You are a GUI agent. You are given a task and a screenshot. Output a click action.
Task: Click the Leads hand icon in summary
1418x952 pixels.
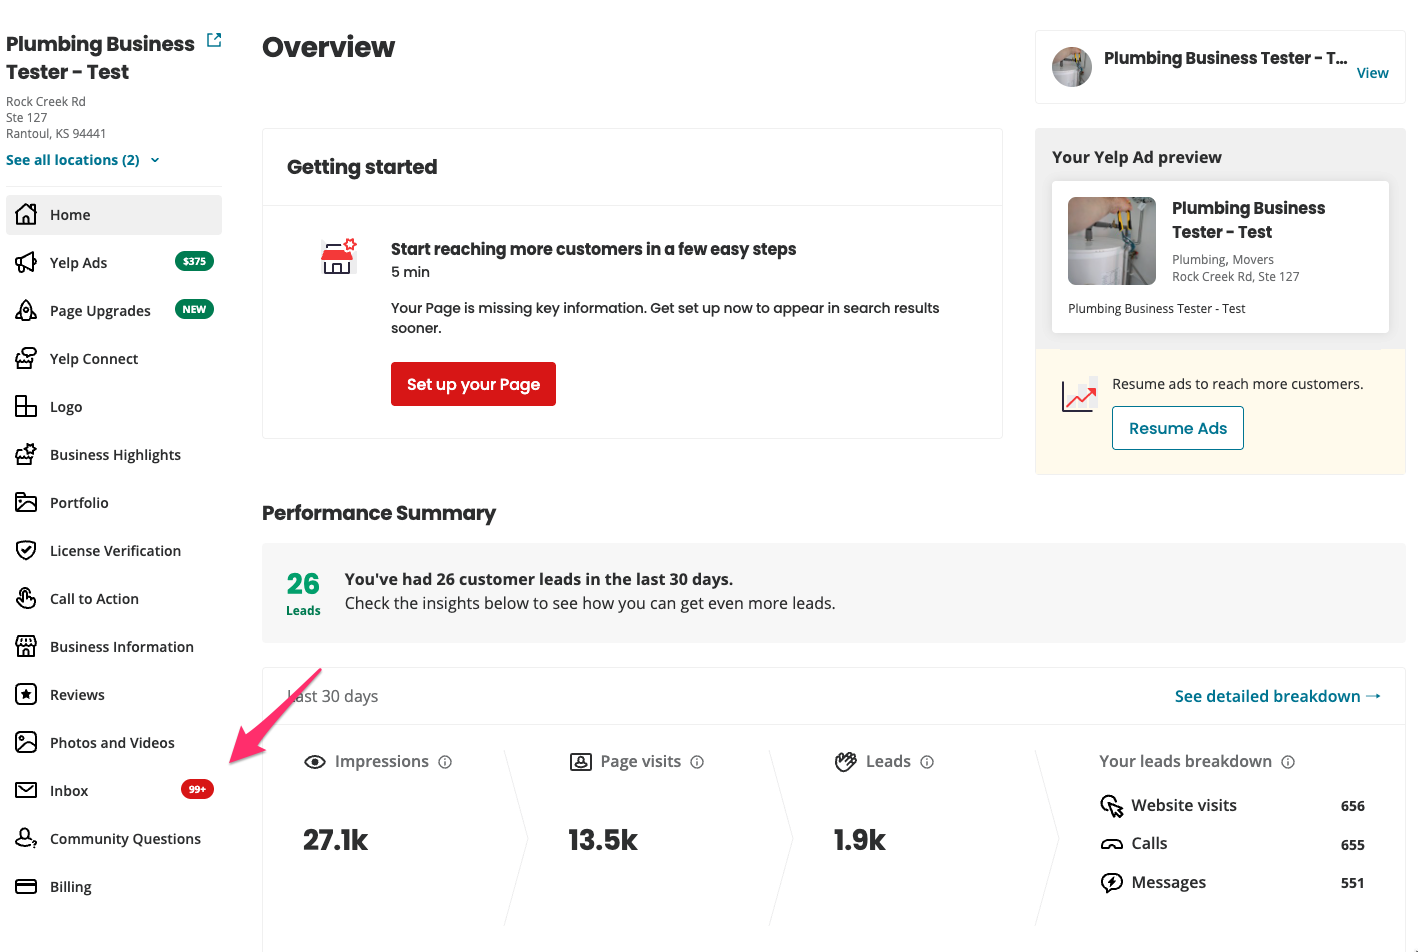point(846,762)
